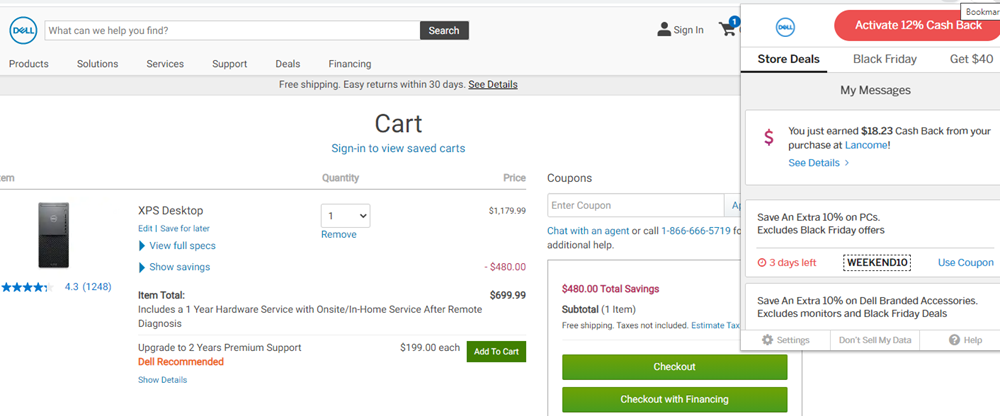Click the user profile icon beside Sign In
This screenshot has width=1000, height=416.
click(664, 29)
